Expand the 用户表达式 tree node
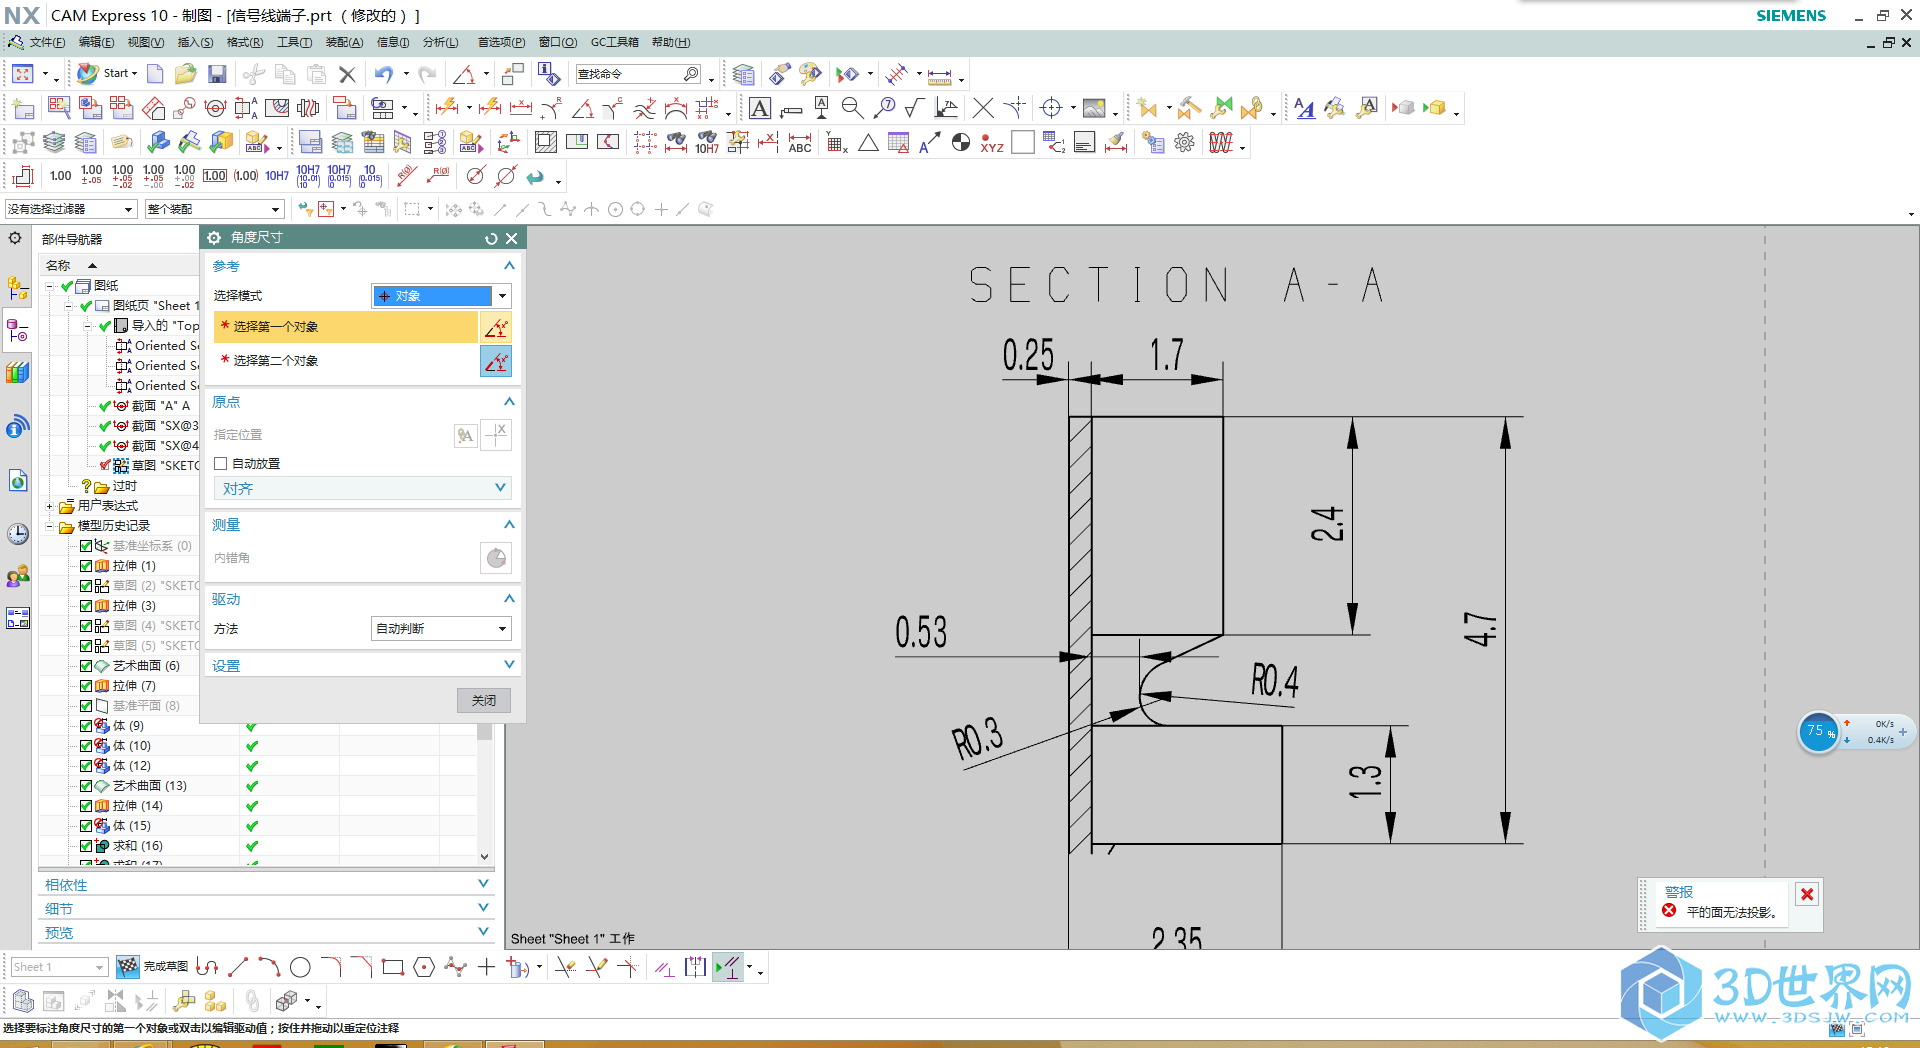This screenshot has width=1920, height=1048. coord(50,506)
